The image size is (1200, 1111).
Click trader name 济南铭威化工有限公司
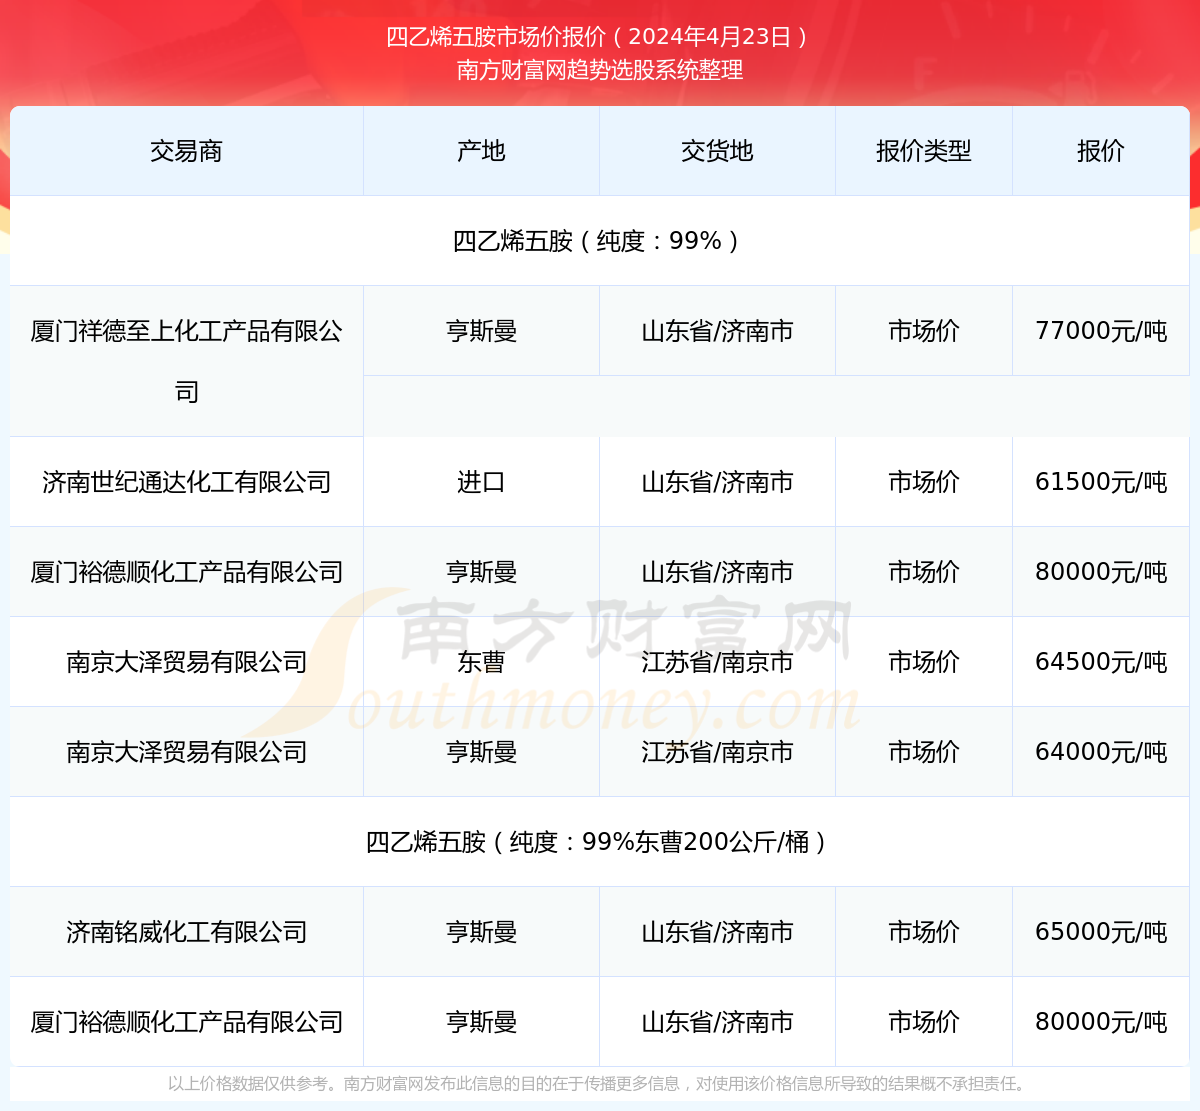(x=186, y=932)
